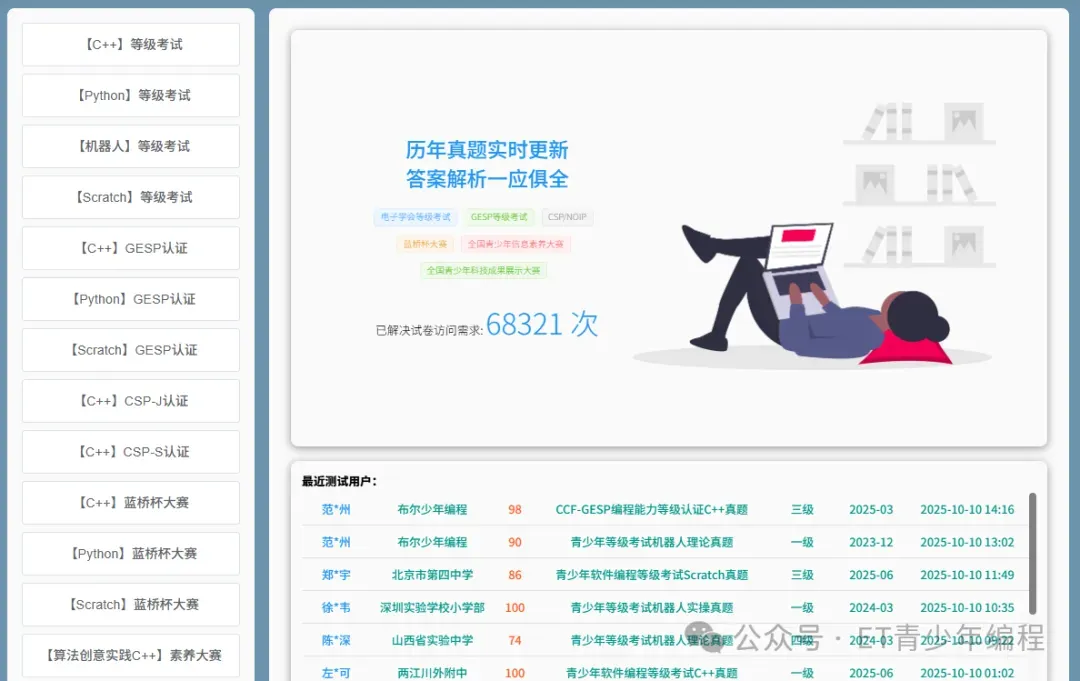Click timestamp 2025-10-10 14:16
This screenshot has width=1080, height=681.
[x=967, y=510]
